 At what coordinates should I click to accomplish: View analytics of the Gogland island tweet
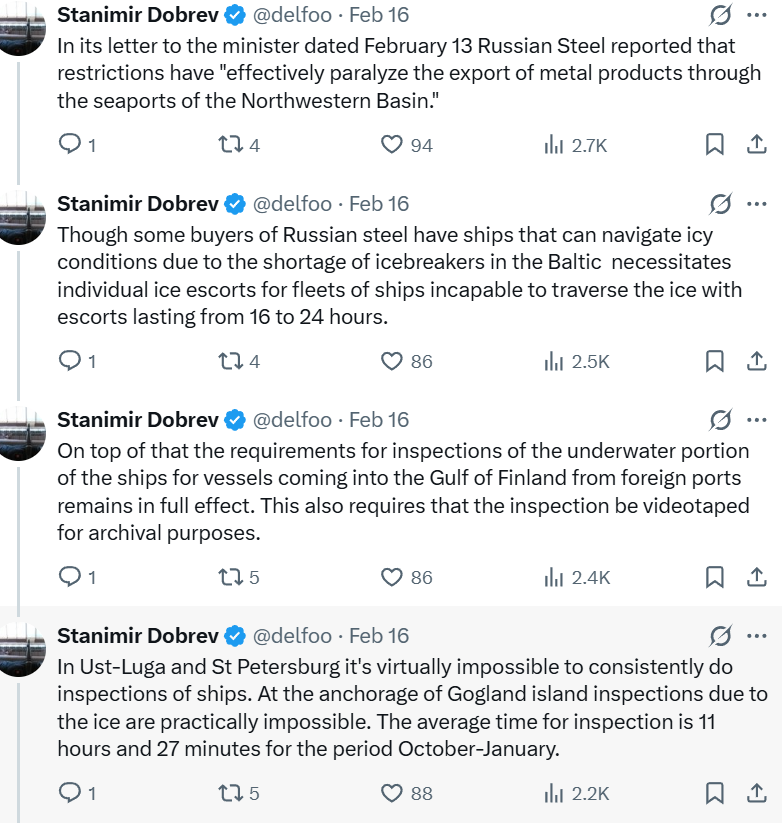(x=554, y=793)
